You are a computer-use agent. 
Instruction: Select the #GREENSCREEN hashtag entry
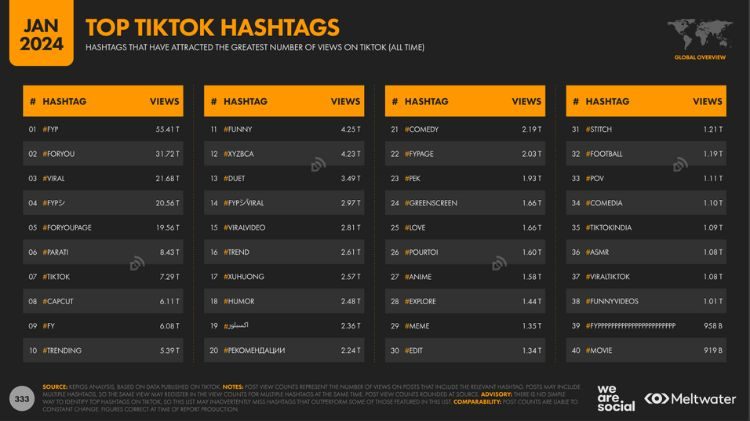tap(431, 203)
